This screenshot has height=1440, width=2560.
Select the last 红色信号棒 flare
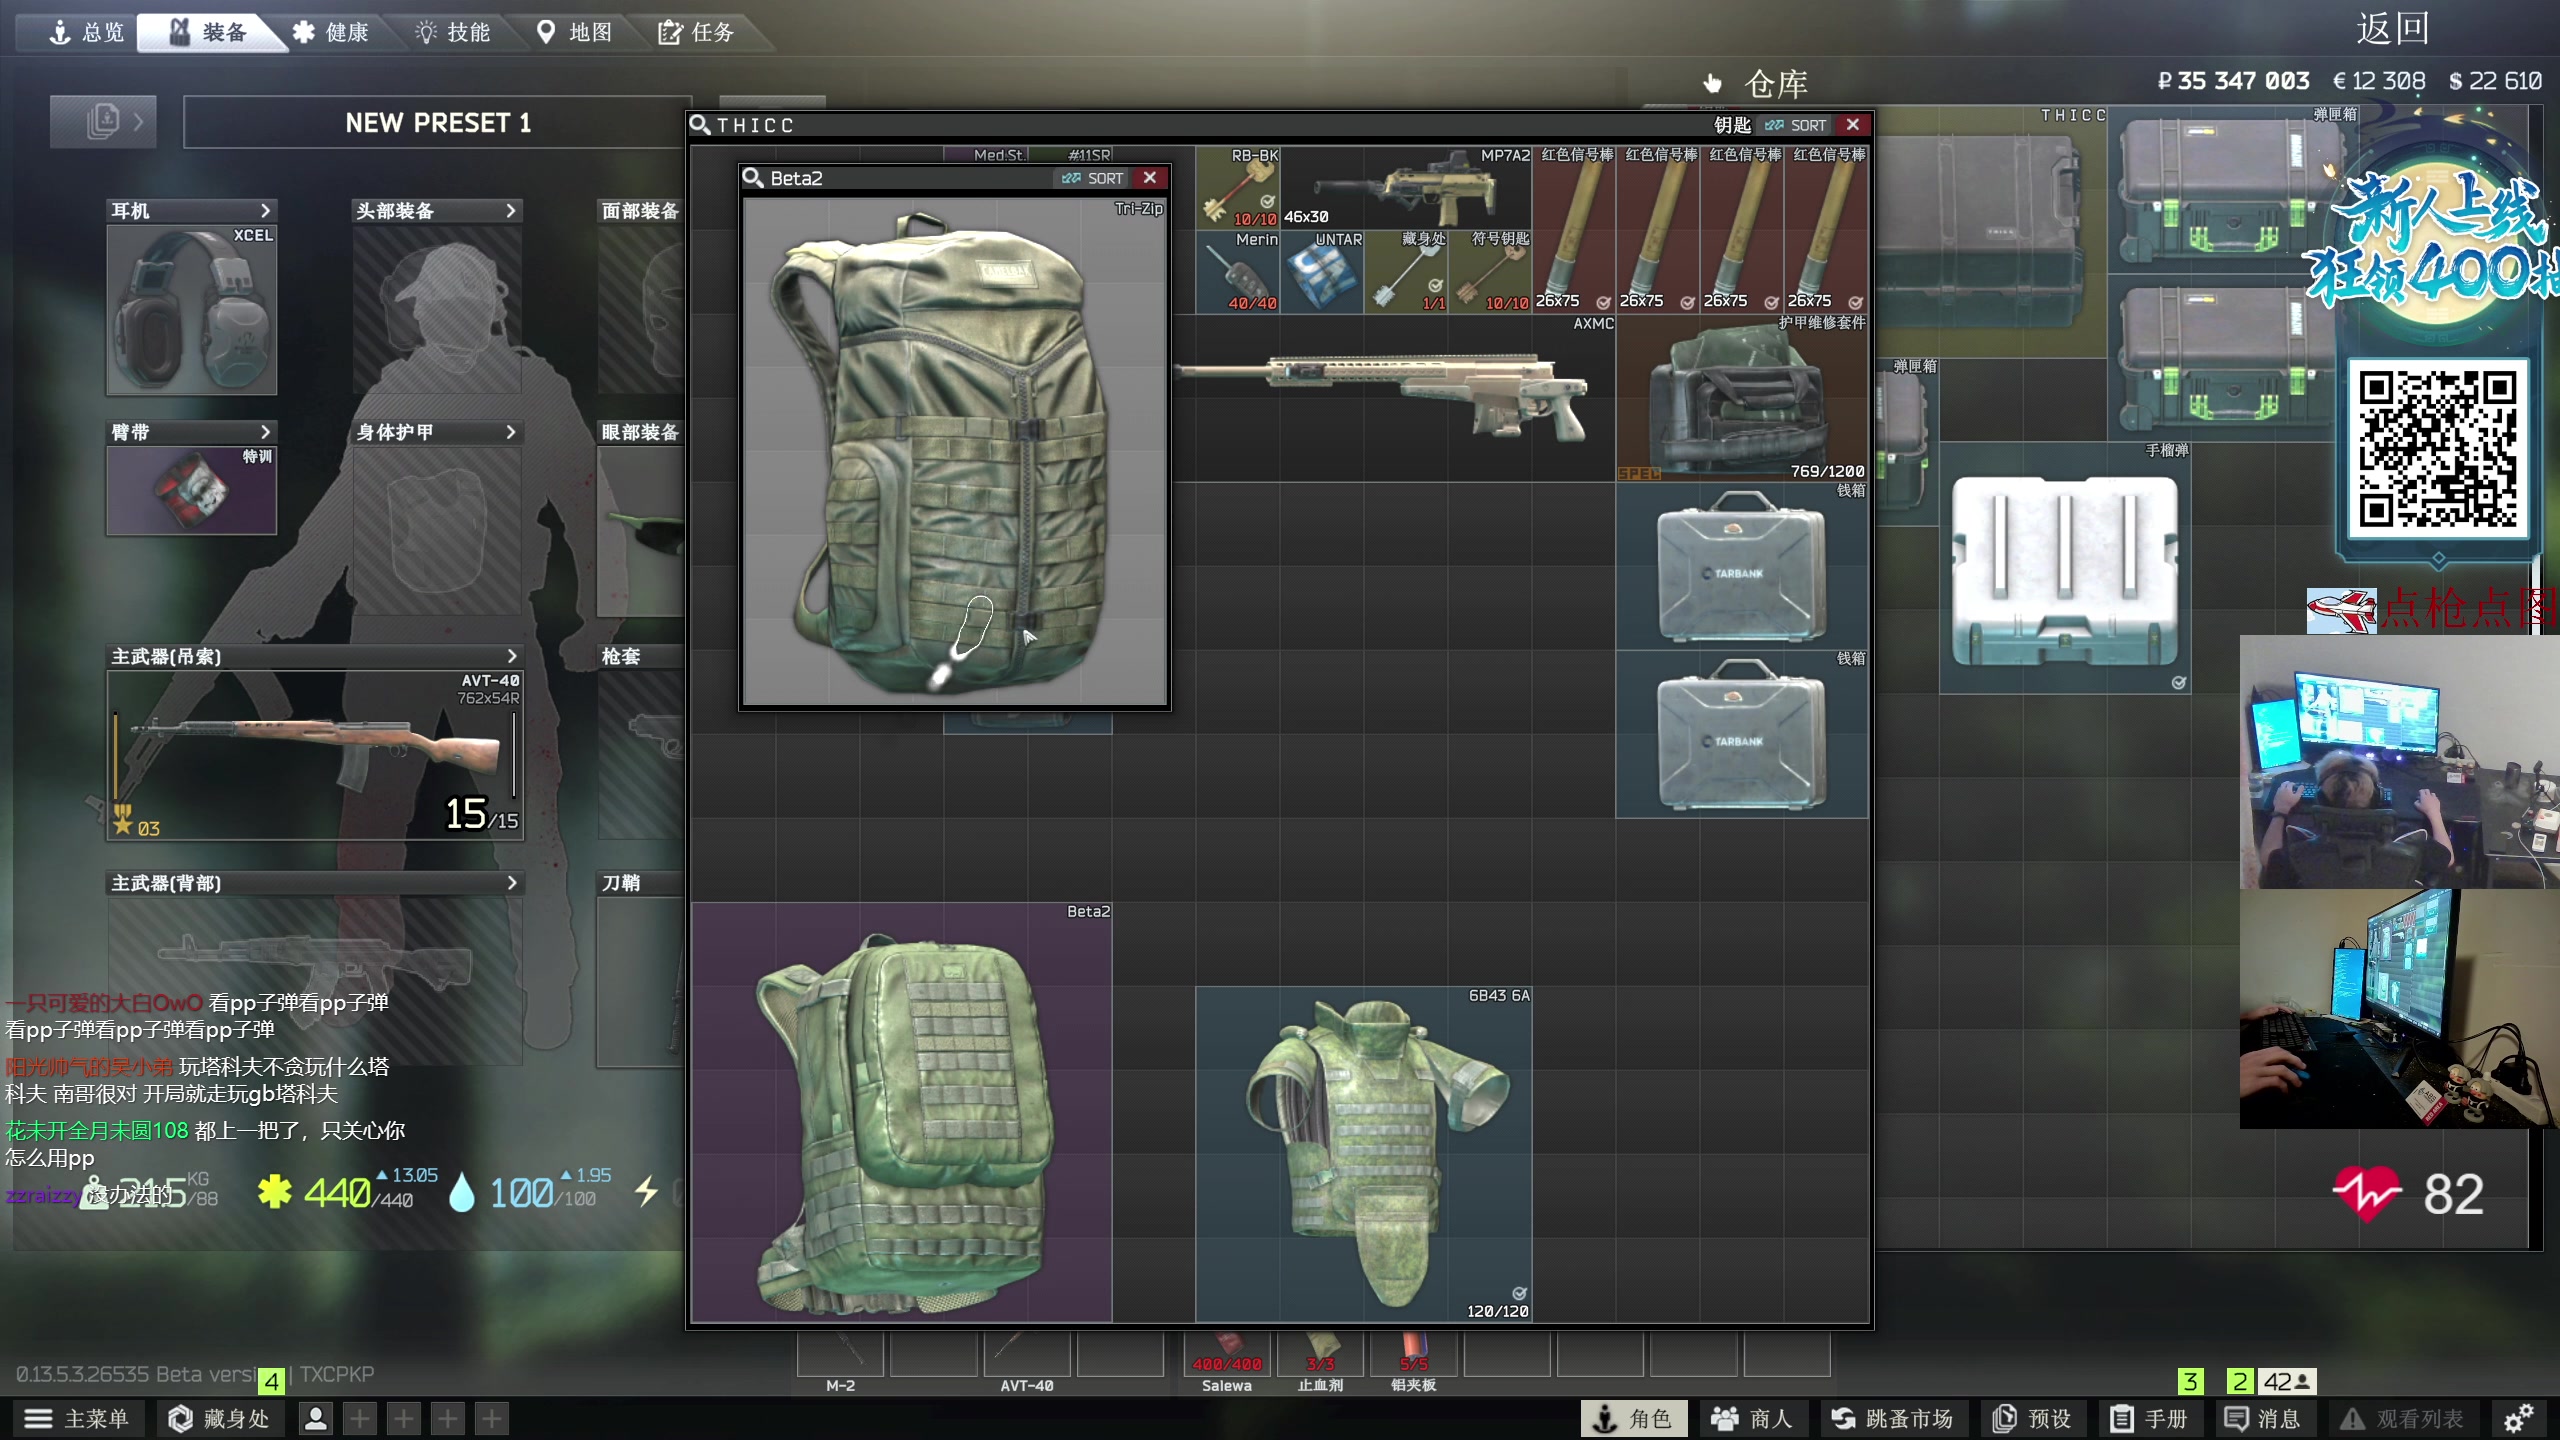[x=1827, y=230]
